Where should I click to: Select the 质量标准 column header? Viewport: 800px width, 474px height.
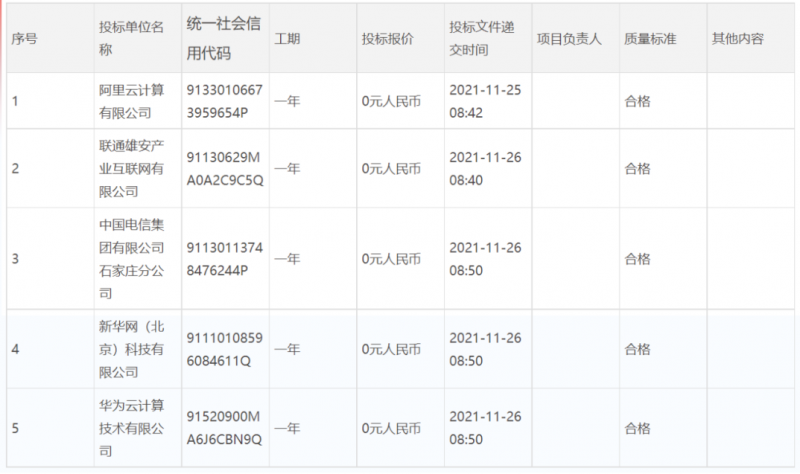tap(650, 39)
